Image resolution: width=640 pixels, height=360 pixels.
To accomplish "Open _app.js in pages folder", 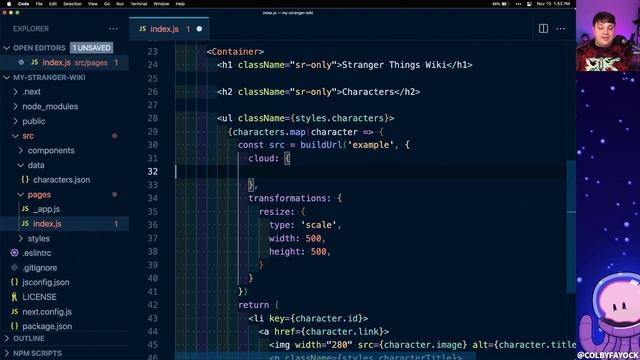I will tap(47, 209).
